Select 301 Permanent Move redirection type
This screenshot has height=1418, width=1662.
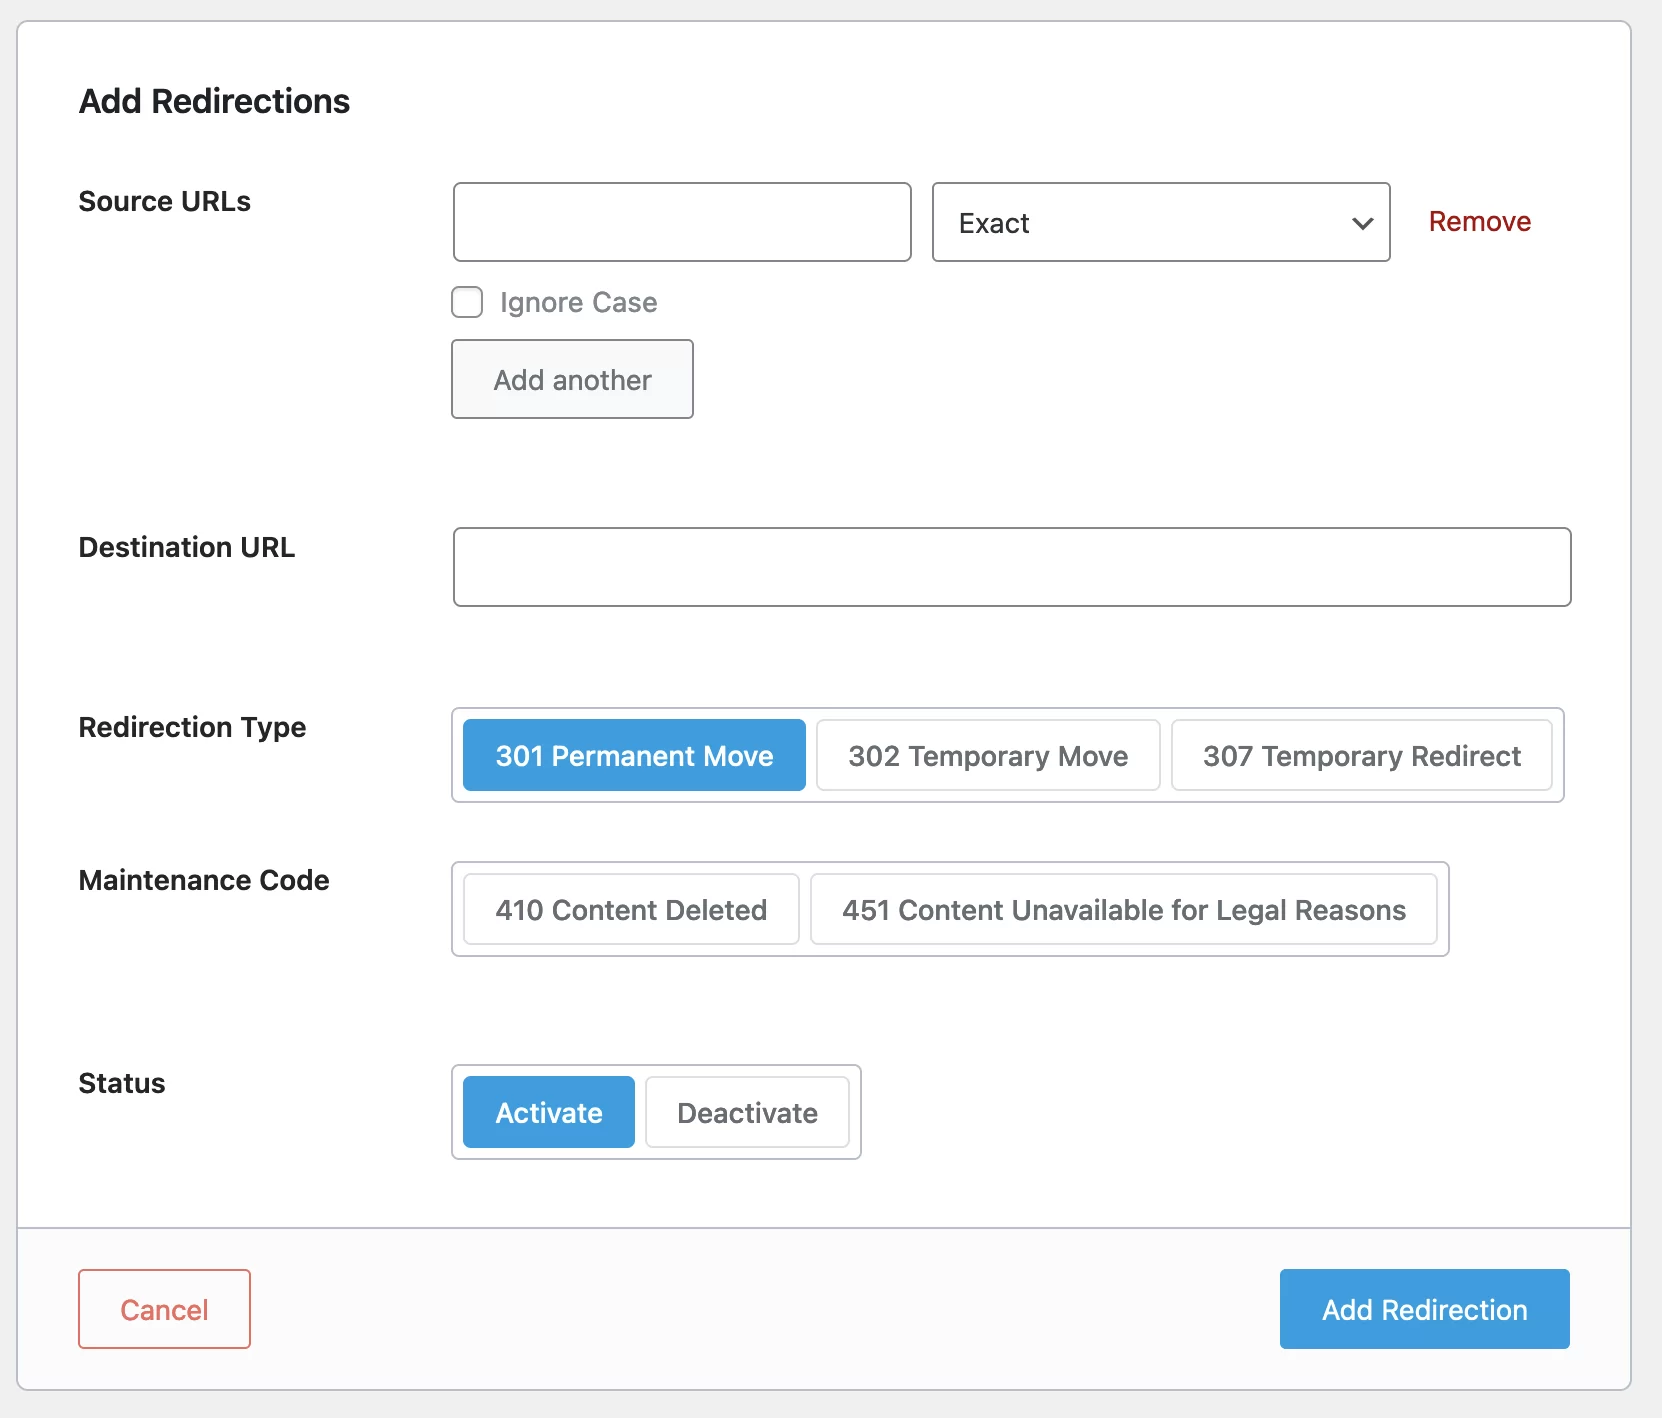coord(634,755)
